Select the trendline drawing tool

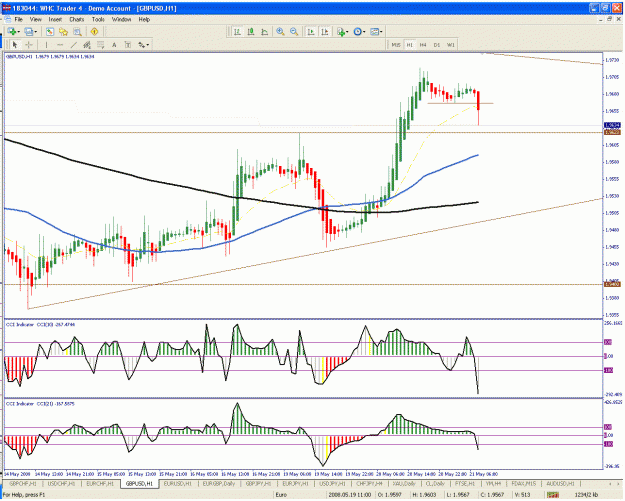tap(73, 45)
